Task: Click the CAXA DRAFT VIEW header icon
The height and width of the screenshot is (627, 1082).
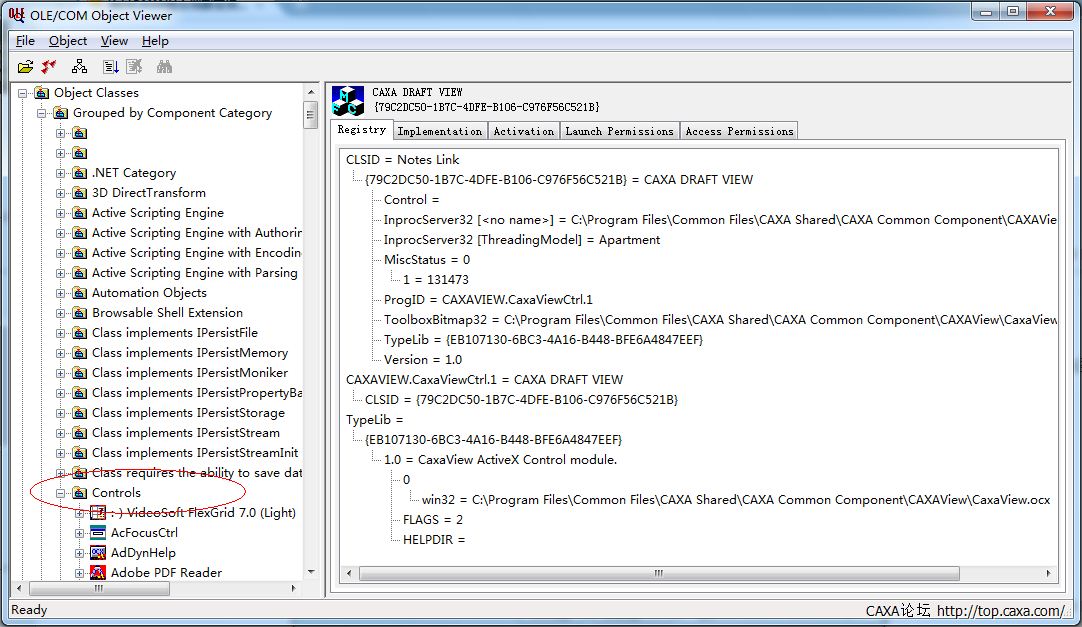Action: pyautogui.click(x=348, y=100)
